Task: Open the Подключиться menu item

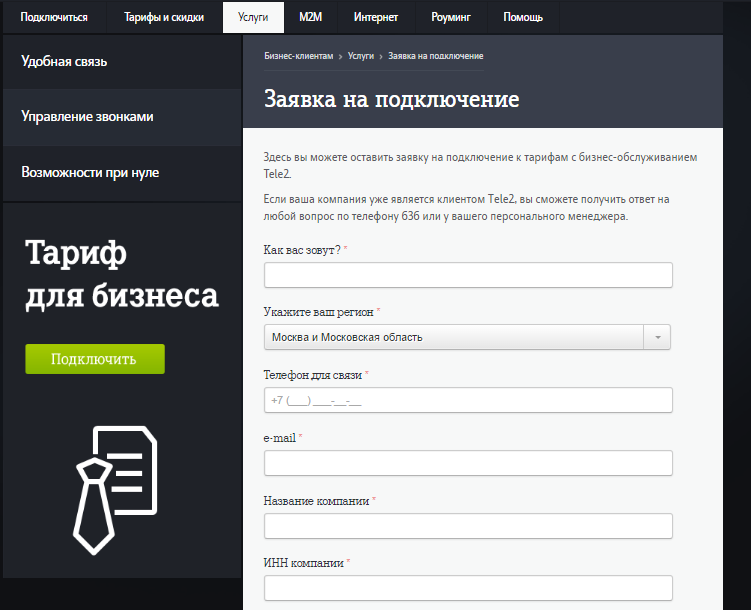Action: [54, 17]
